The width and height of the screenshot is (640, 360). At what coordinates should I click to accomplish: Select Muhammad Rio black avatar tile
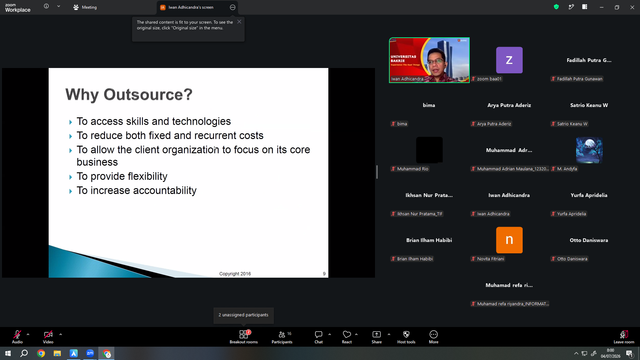(429, 150)
